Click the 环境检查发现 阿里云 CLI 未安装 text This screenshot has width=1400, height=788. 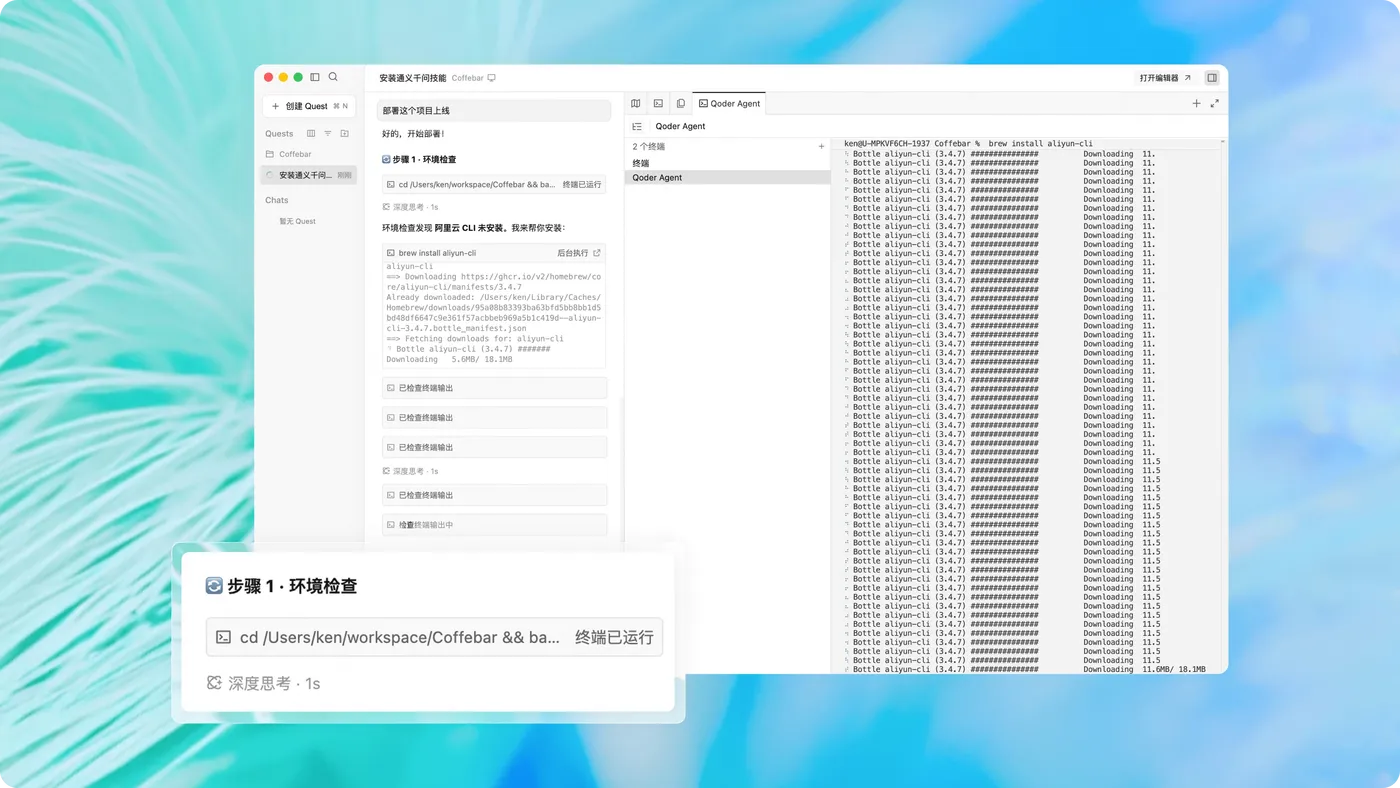pyautogui.click(x=473, y=228)
